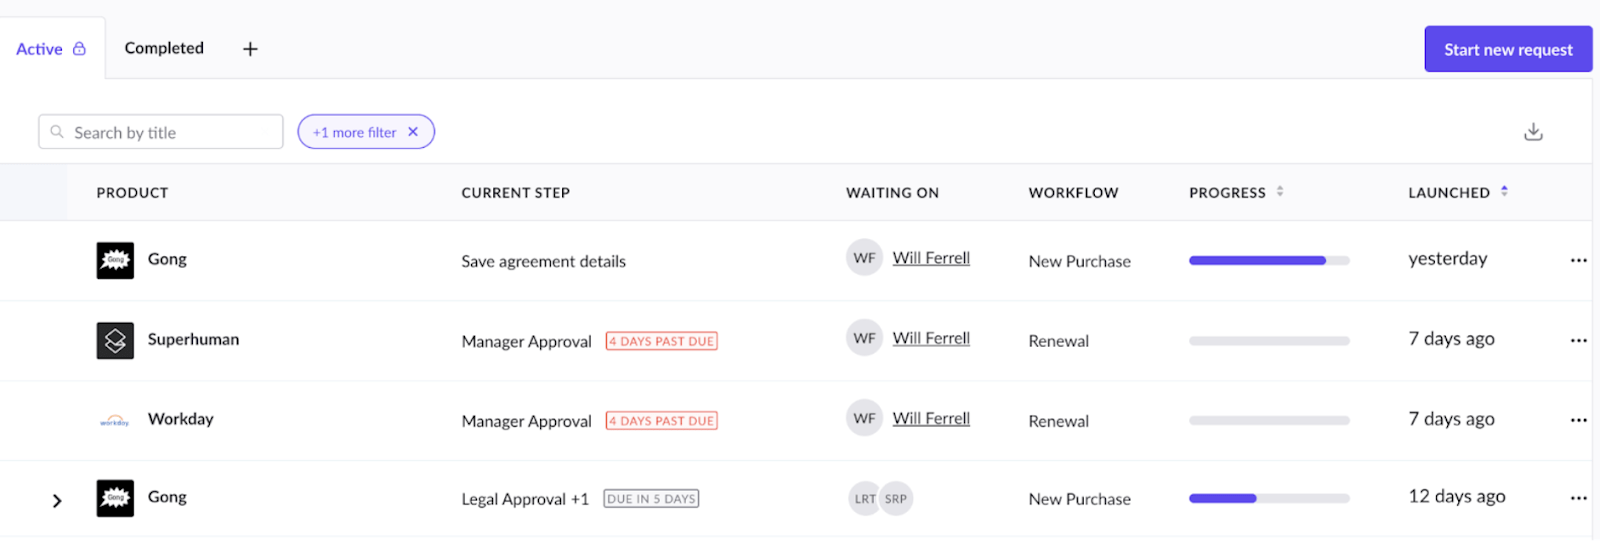
Task: Select the Workday product name
Action: point(180,419)
